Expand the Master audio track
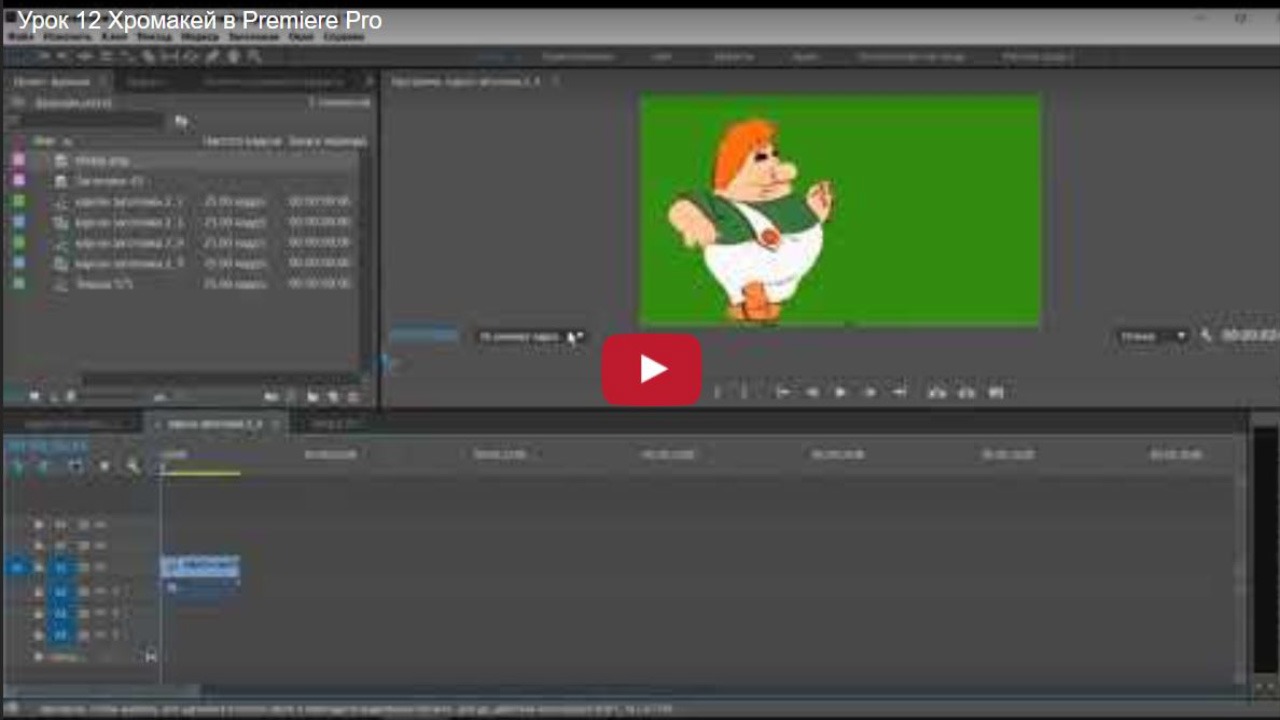The width and height of the screenshot is (1280, 720). click(38, 657)
